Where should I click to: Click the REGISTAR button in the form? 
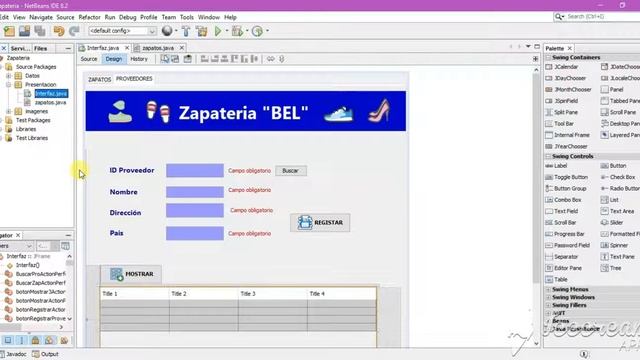point(320,222)
